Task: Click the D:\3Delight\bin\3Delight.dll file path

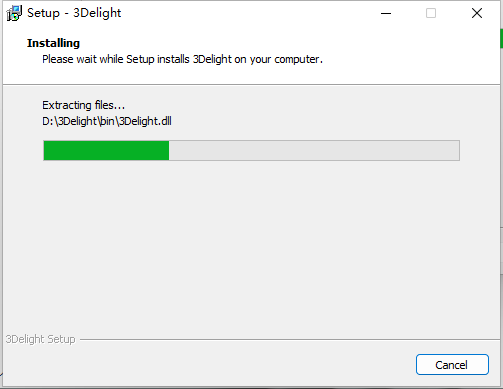Action: click(x=107, y=121)
